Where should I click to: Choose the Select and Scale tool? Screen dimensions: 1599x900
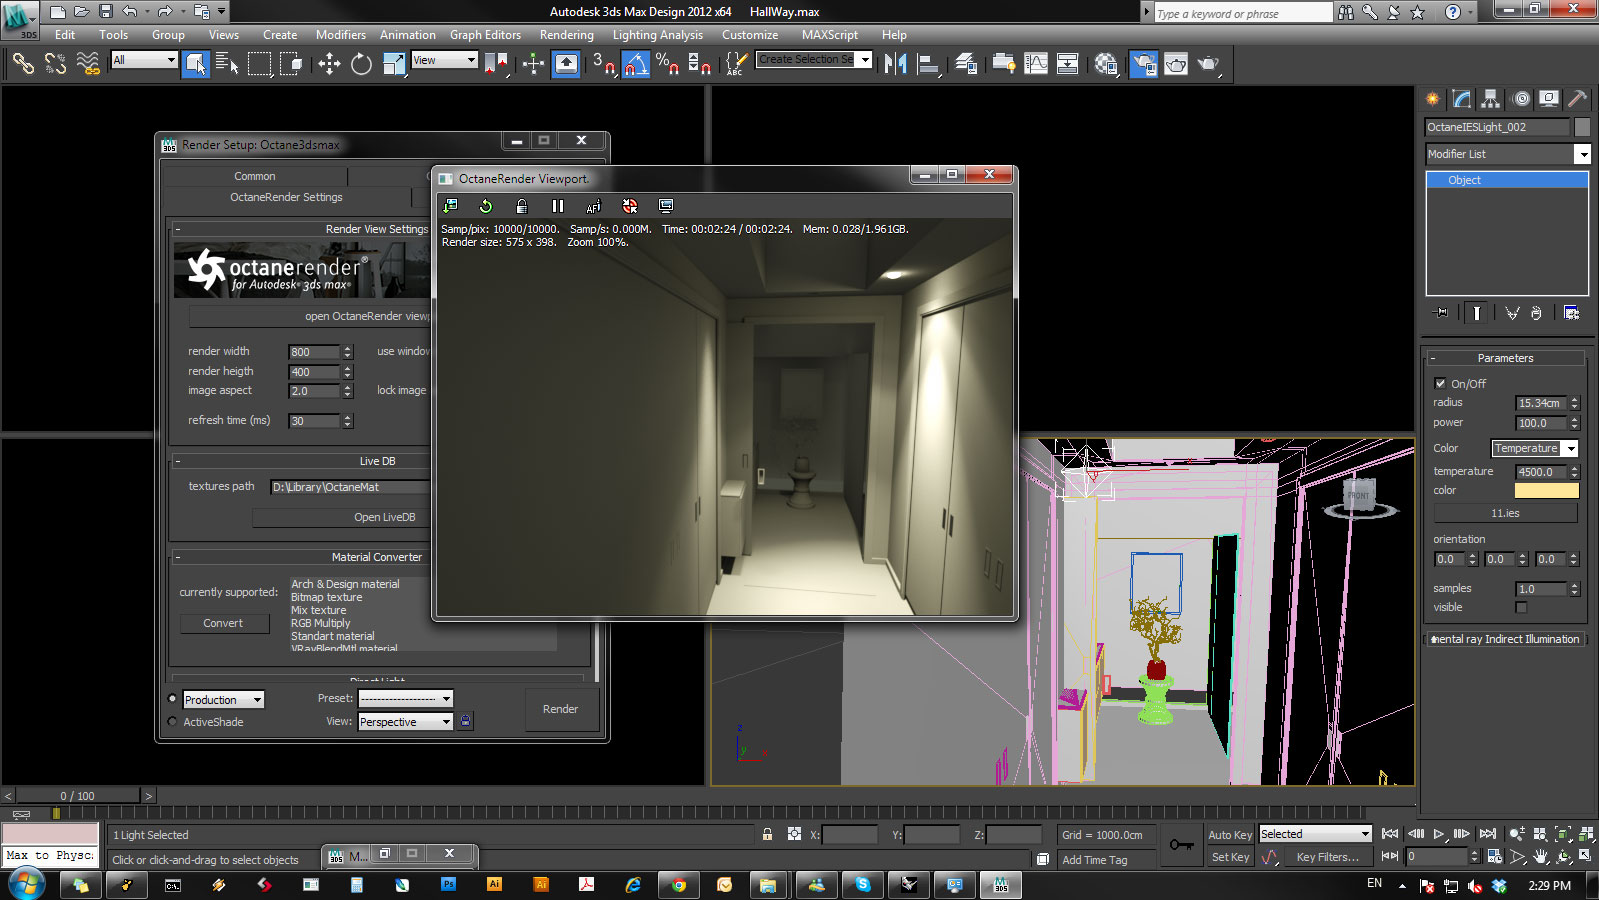tap(394, 64)
